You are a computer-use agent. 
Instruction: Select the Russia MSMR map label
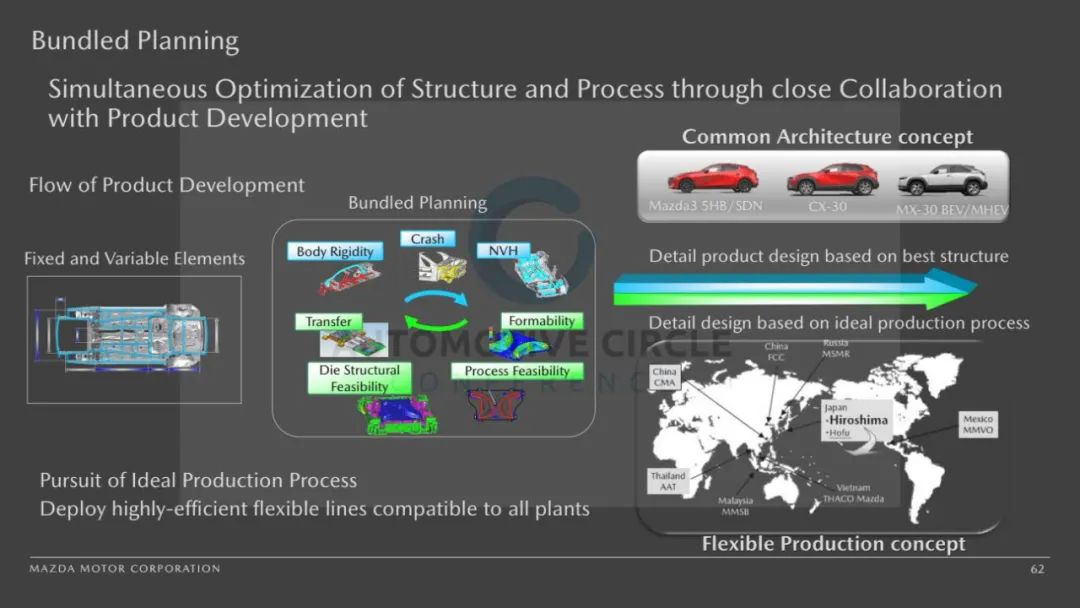[x=835, y=348]
